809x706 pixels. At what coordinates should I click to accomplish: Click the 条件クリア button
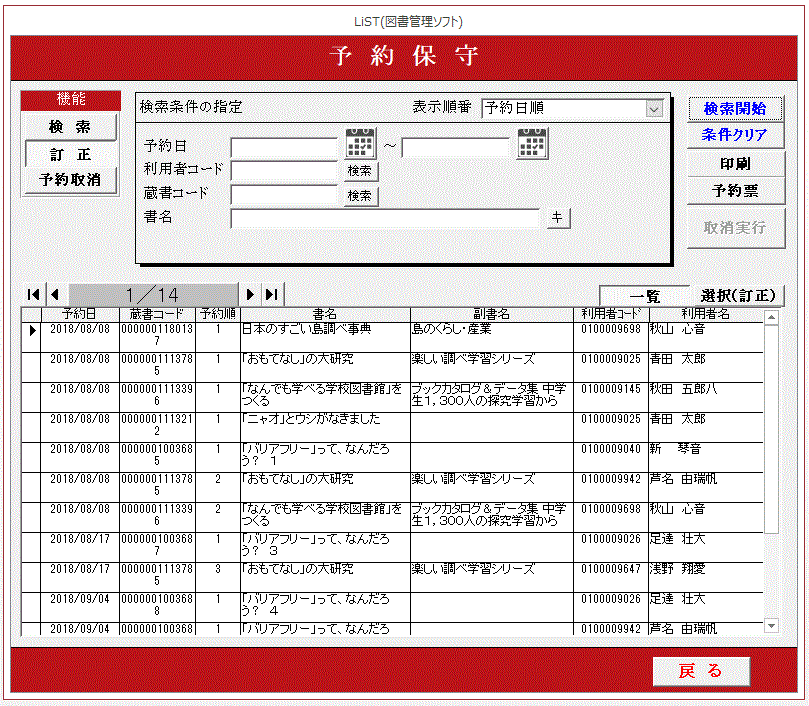point(735,135)
